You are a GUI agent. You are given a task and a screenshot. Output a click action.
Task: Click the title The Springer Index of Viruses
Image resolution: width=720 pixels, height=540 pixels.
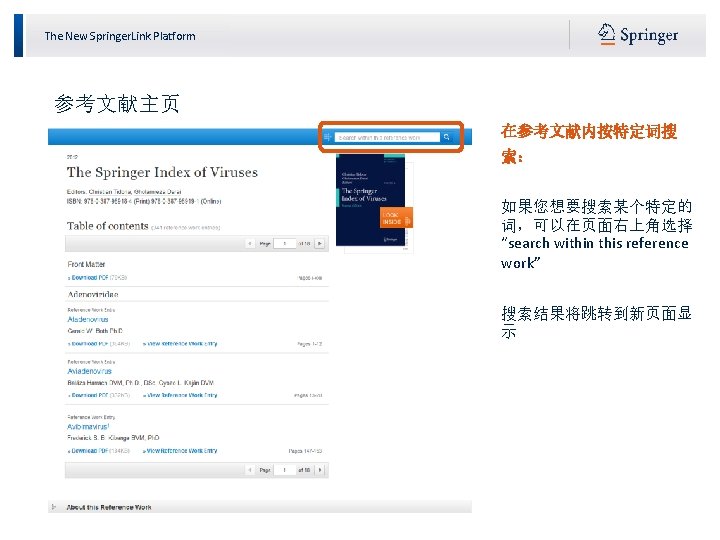(x=162, y=172)
